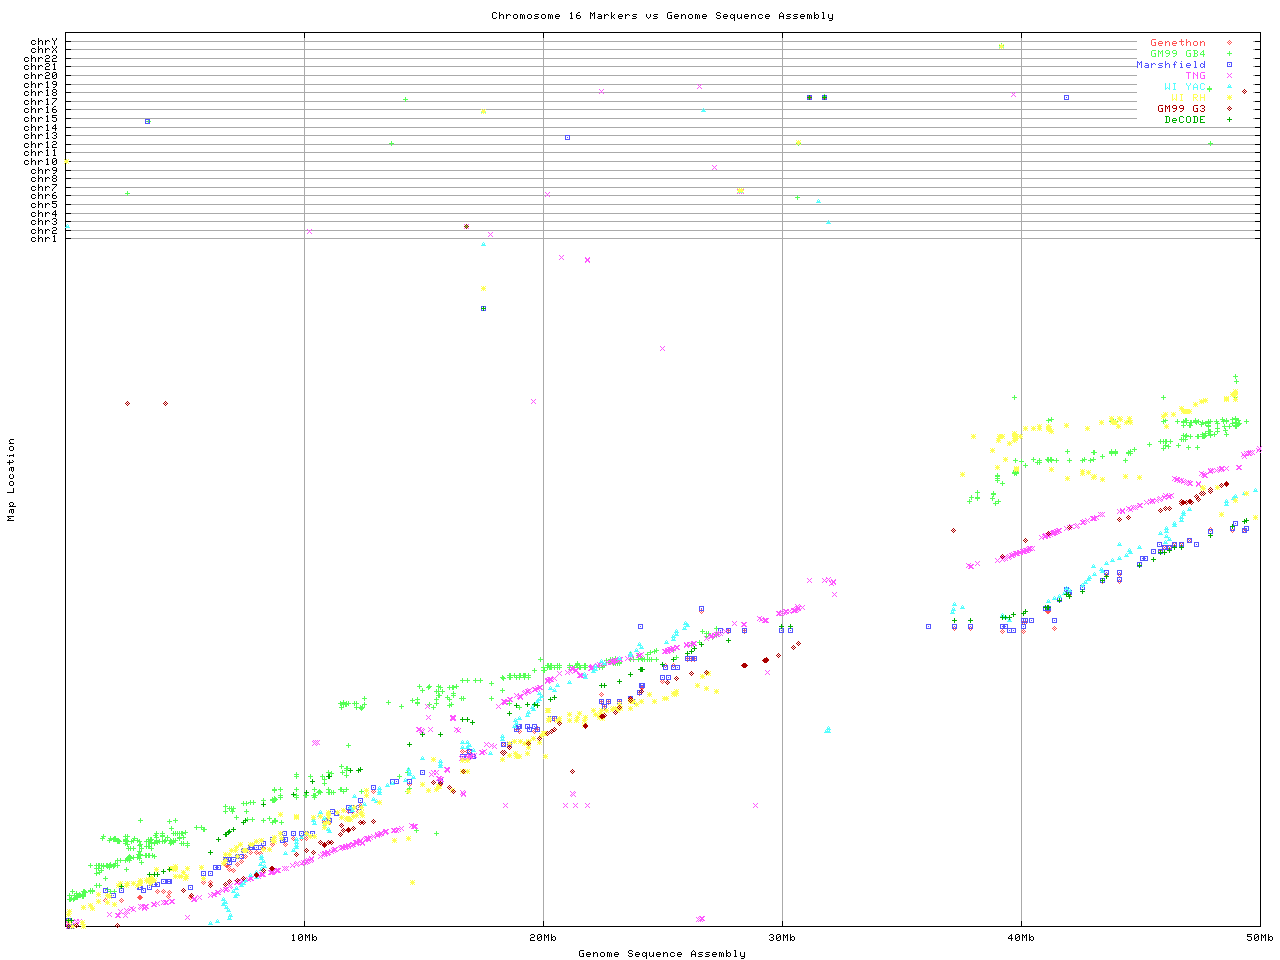Click the chr10 y-axis label
Screen dimensions: 1280x960
(x=41, y=162)
